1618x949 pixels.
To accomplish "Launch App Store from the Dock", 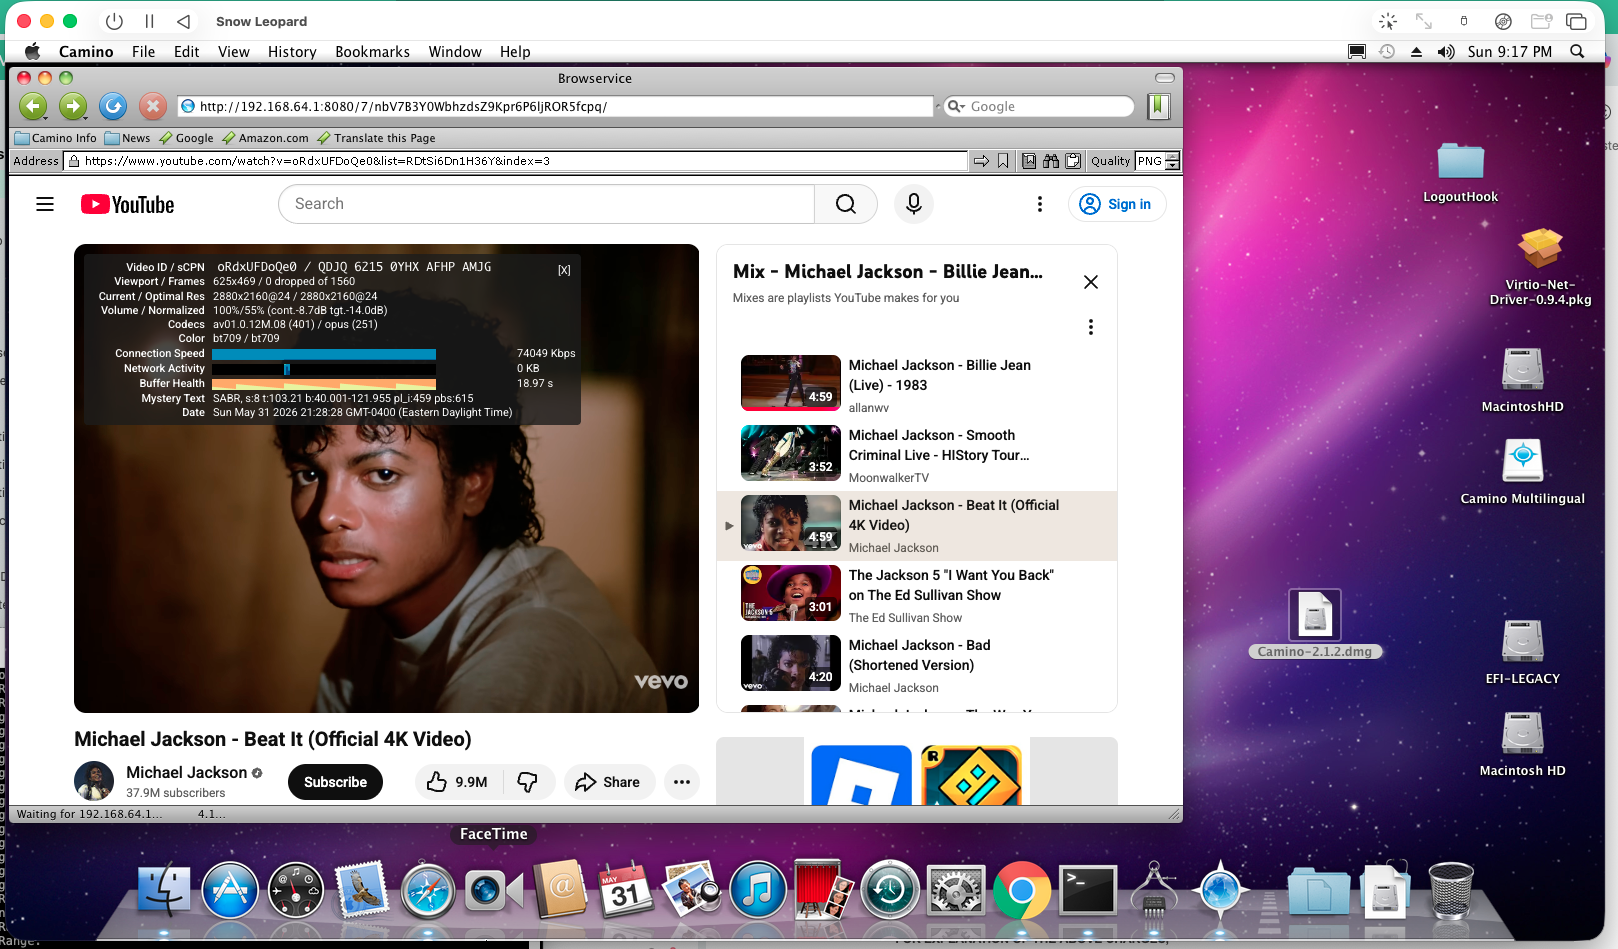I will [230, 889].
